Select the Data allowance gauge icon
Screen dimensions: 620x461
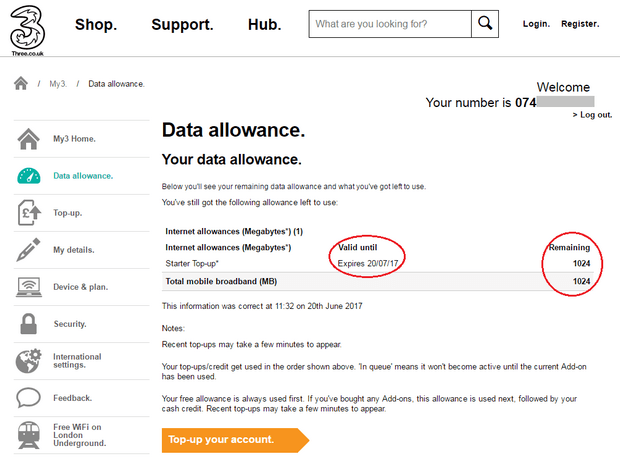coord(28,176)
